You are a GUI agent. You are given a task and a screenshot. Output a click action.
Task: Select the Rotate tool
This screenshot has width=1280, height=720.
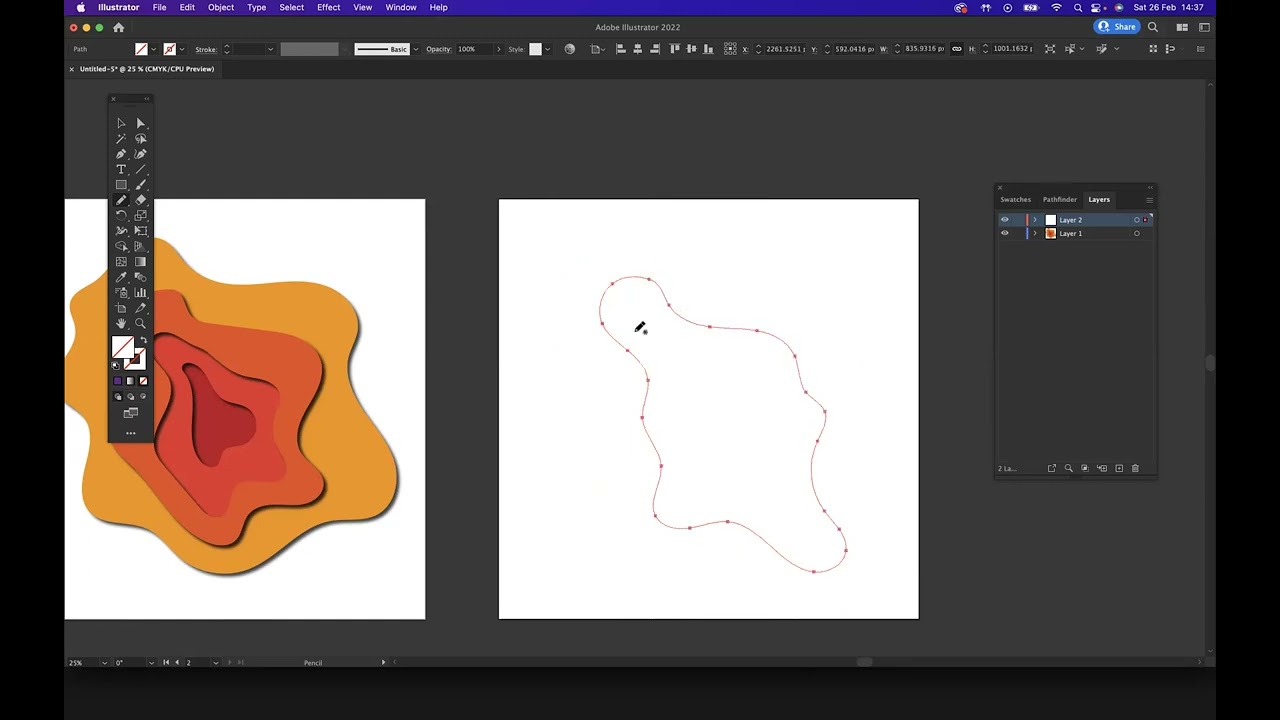121,215
